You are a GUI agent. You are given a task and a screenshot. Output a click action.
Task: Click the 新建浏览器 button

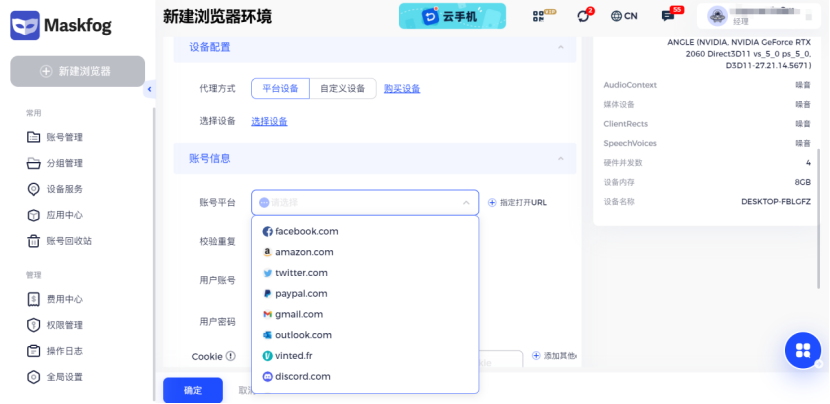pyautogui.click(x=77, y=71)
